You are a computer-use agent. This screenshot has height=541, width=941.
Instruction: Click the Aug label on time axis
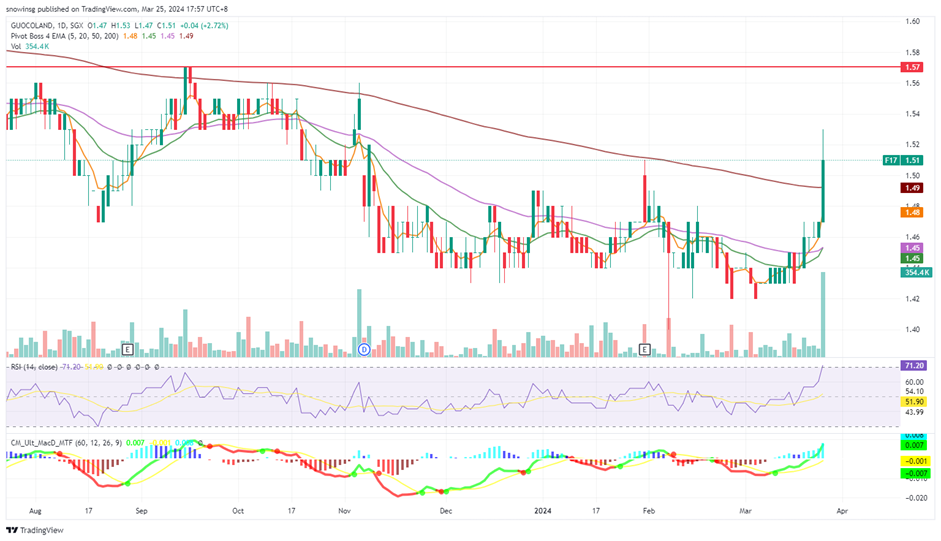click(x=35, y=512)
